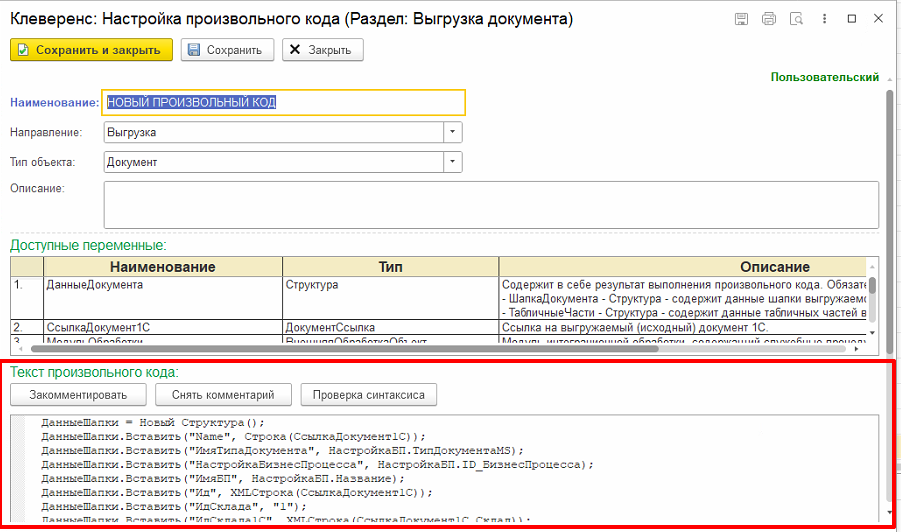Click code line ДанныеШапки = Новый Структура()

coord(153,422)
